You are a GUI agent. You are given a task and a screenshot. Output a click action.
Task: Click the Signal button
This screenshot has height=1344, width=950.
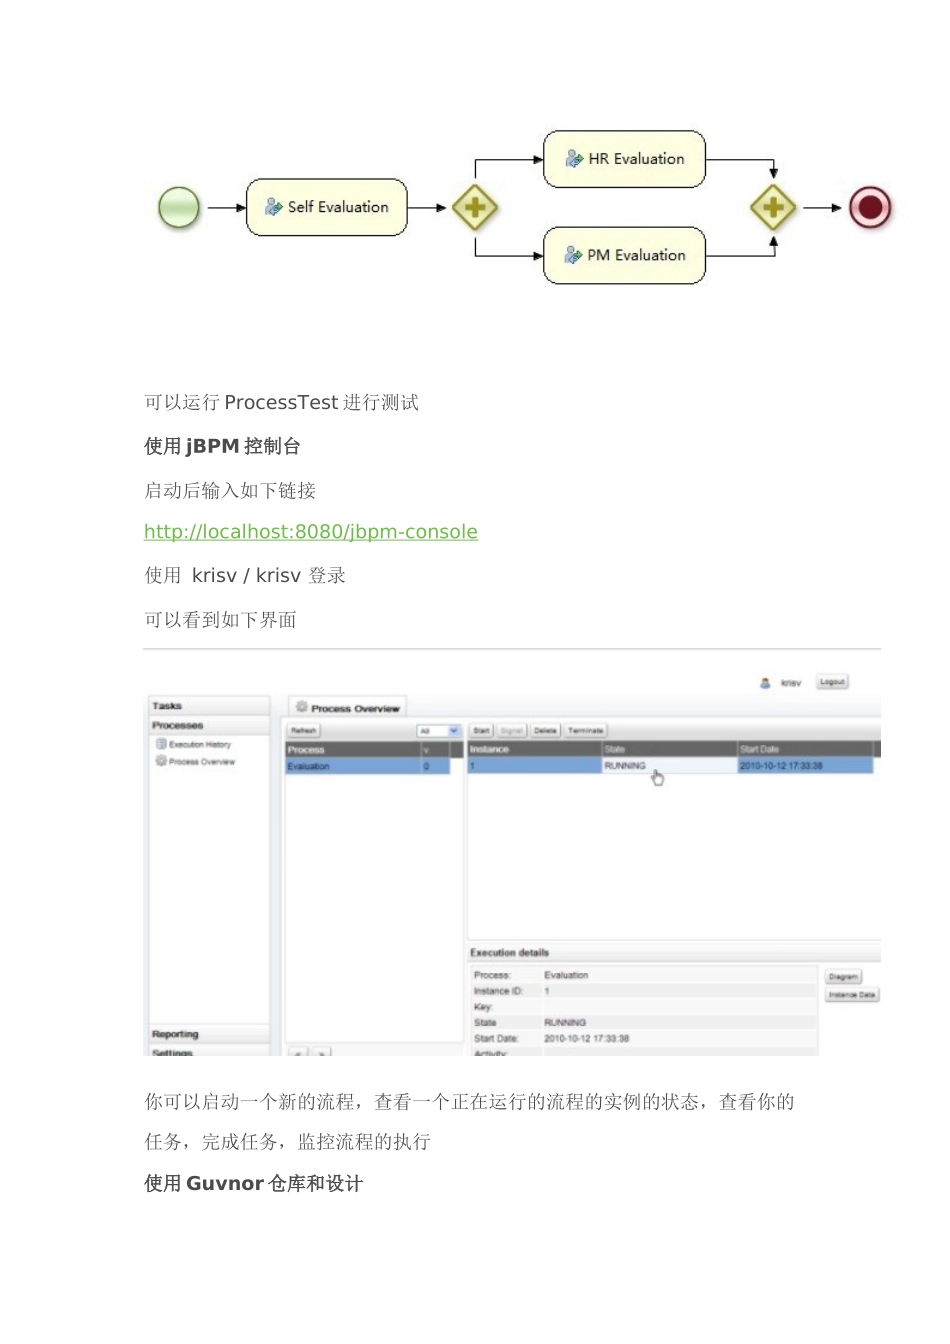coord(511,731)
